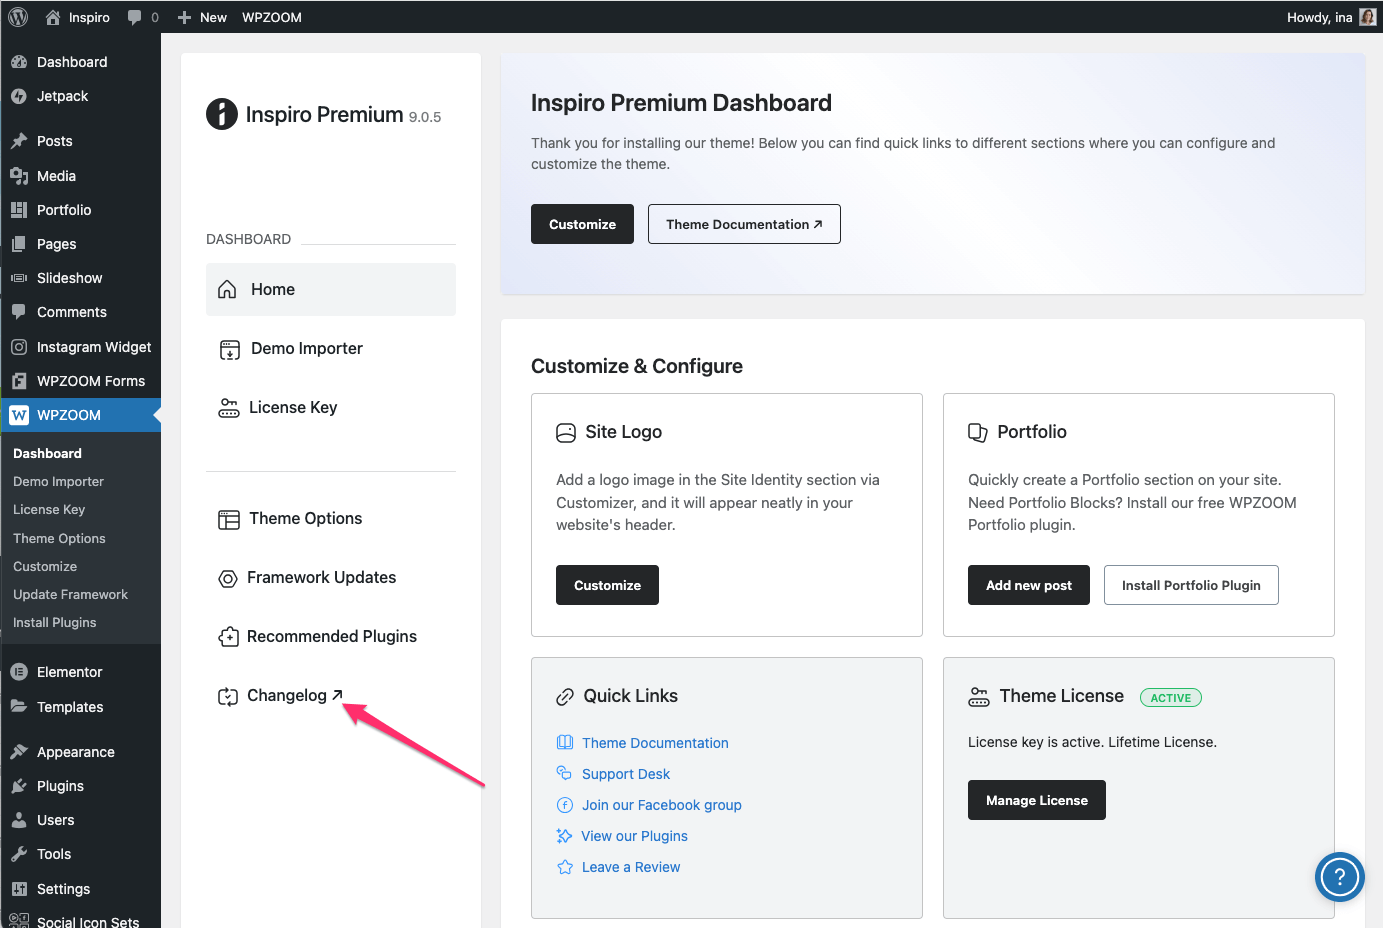1383x928 pixels.
Task: Click the WordPress logo in admin bar
Action: click(18, 17)
